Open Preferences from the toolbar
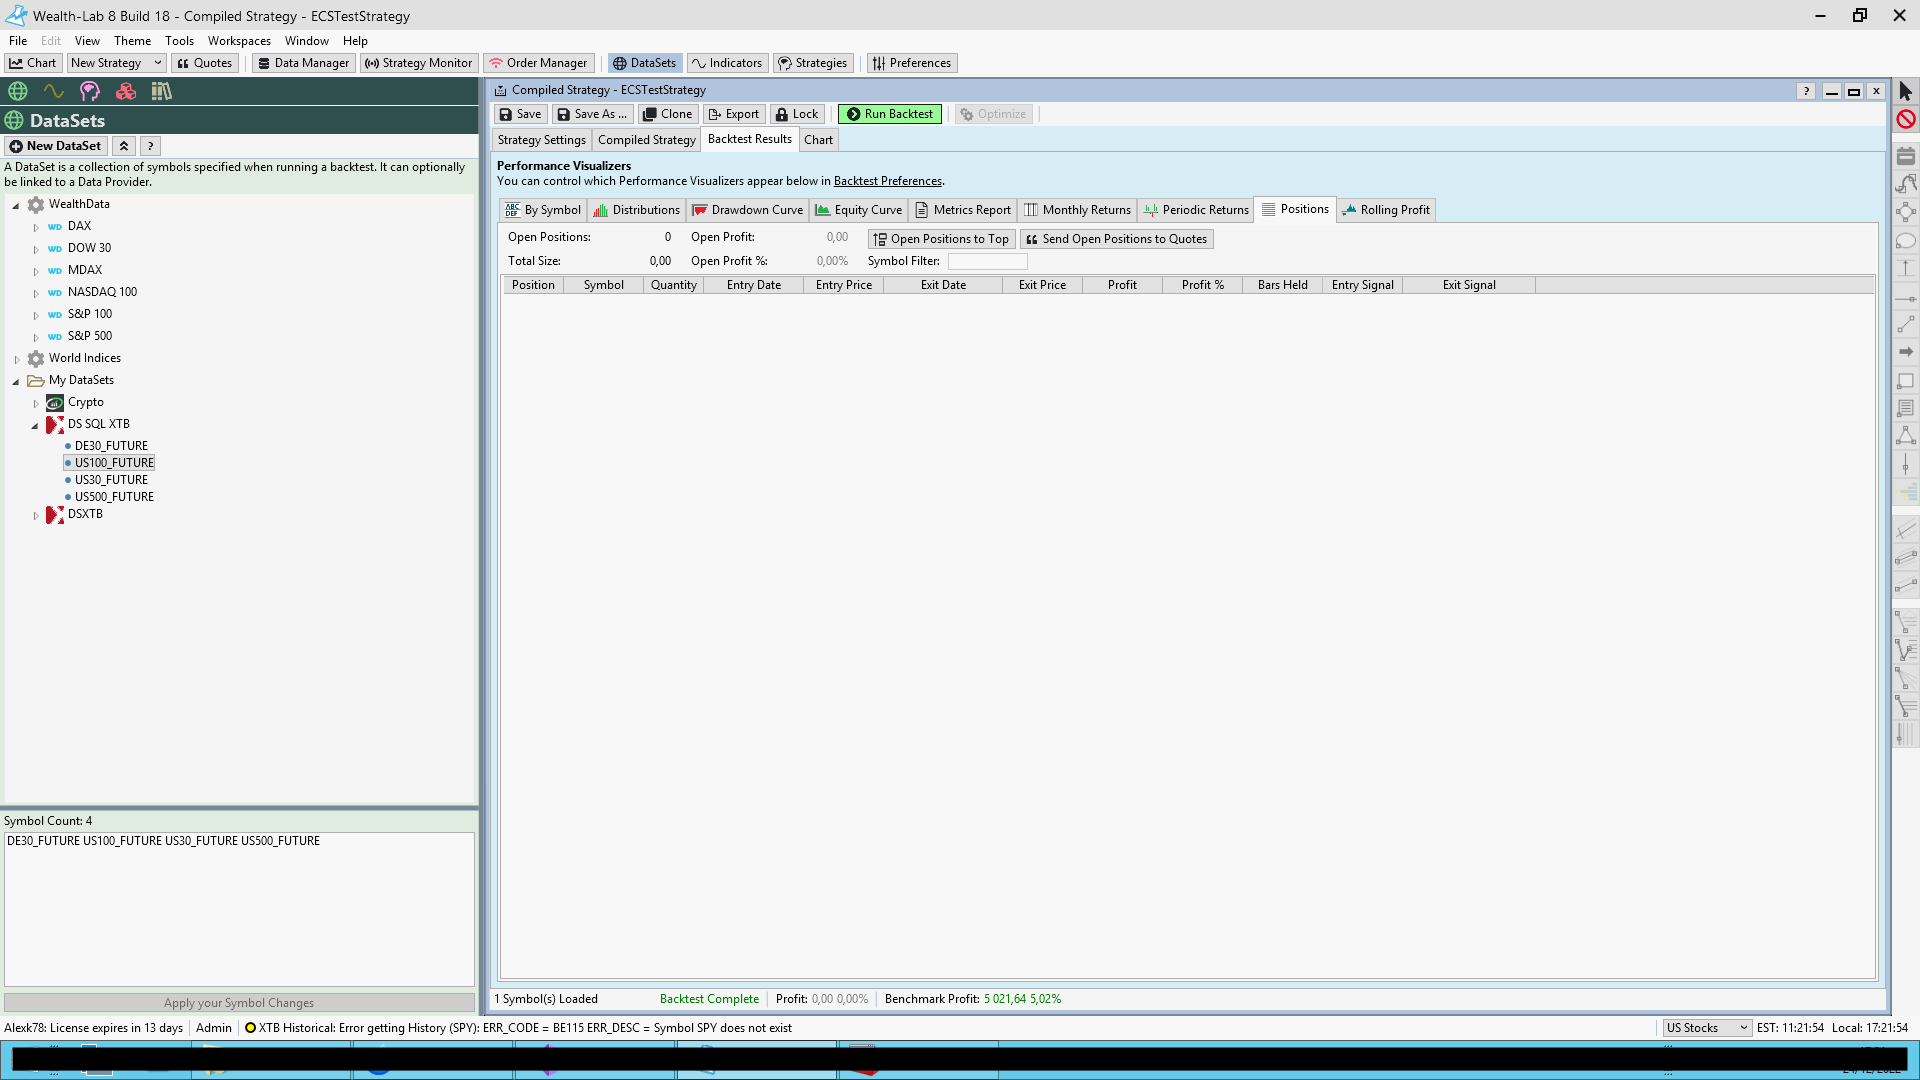This screenshot has width=1920, height=1080. (912, 63)
